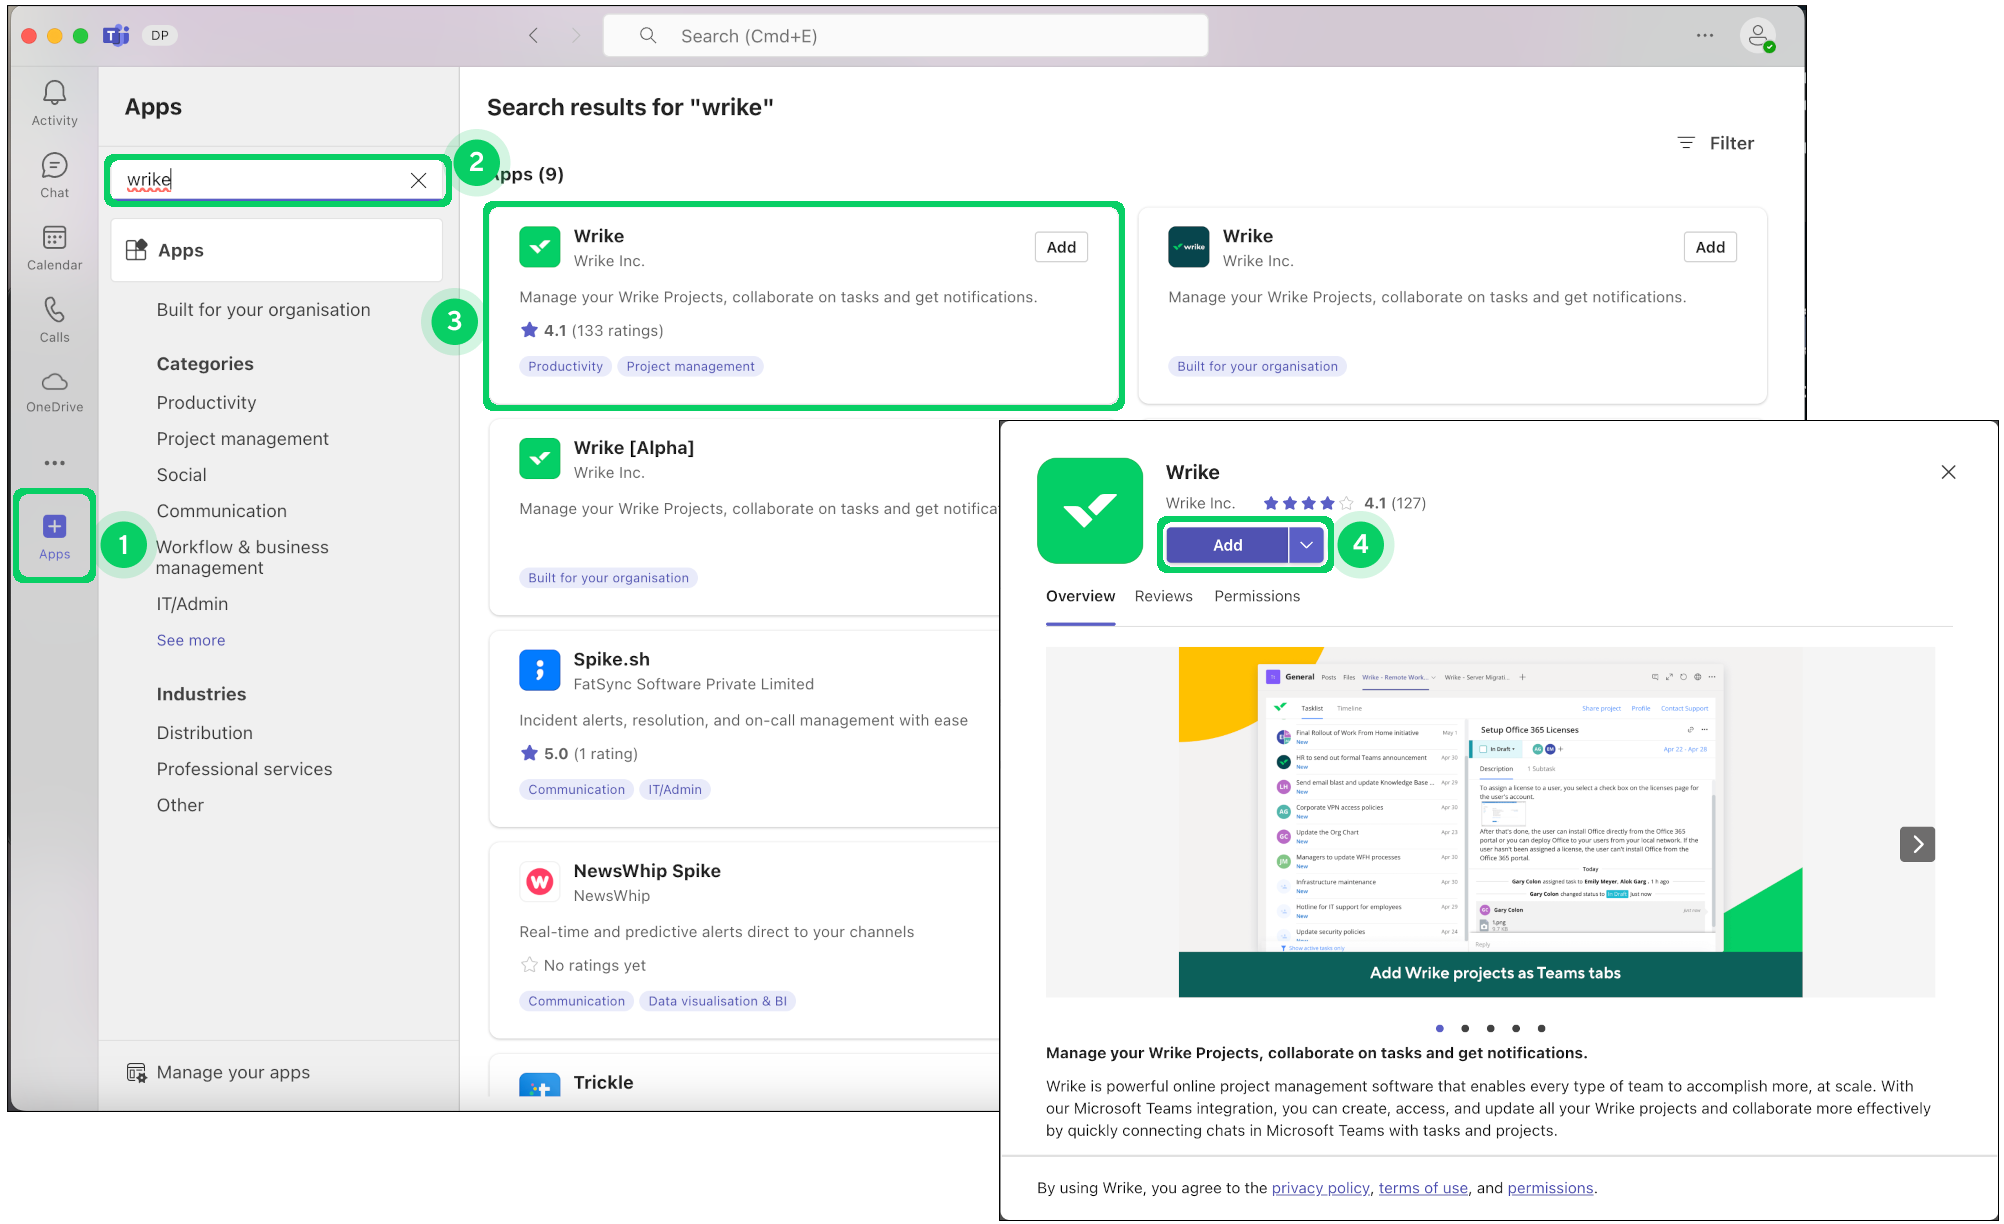
Task: Select the third carousel dot indicator
Action: [x=1490, y=1028]
